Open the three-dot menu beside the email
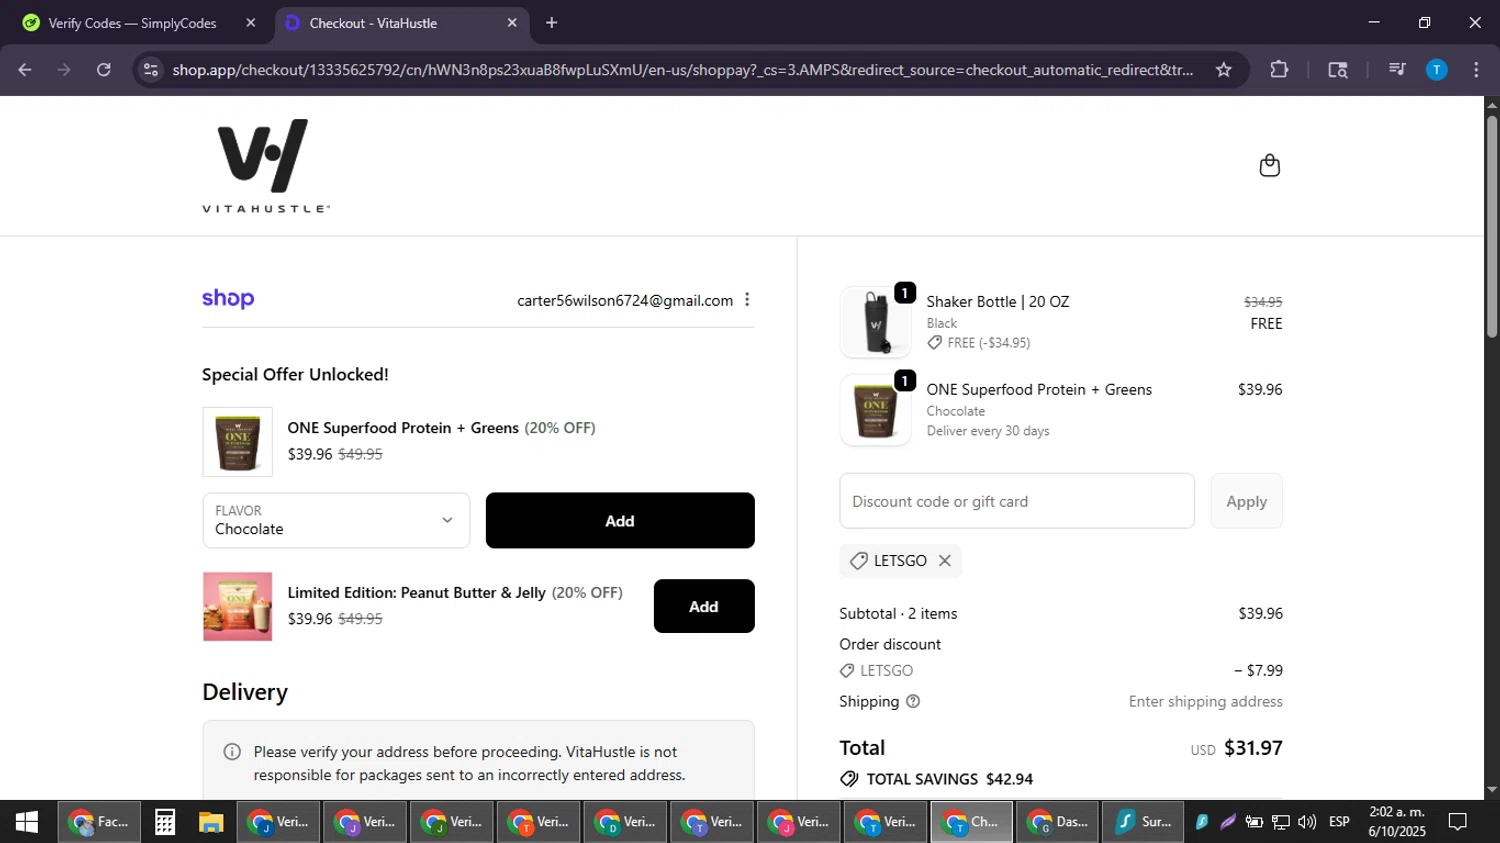Screen dimensions: 1500x843 point(747,300)
